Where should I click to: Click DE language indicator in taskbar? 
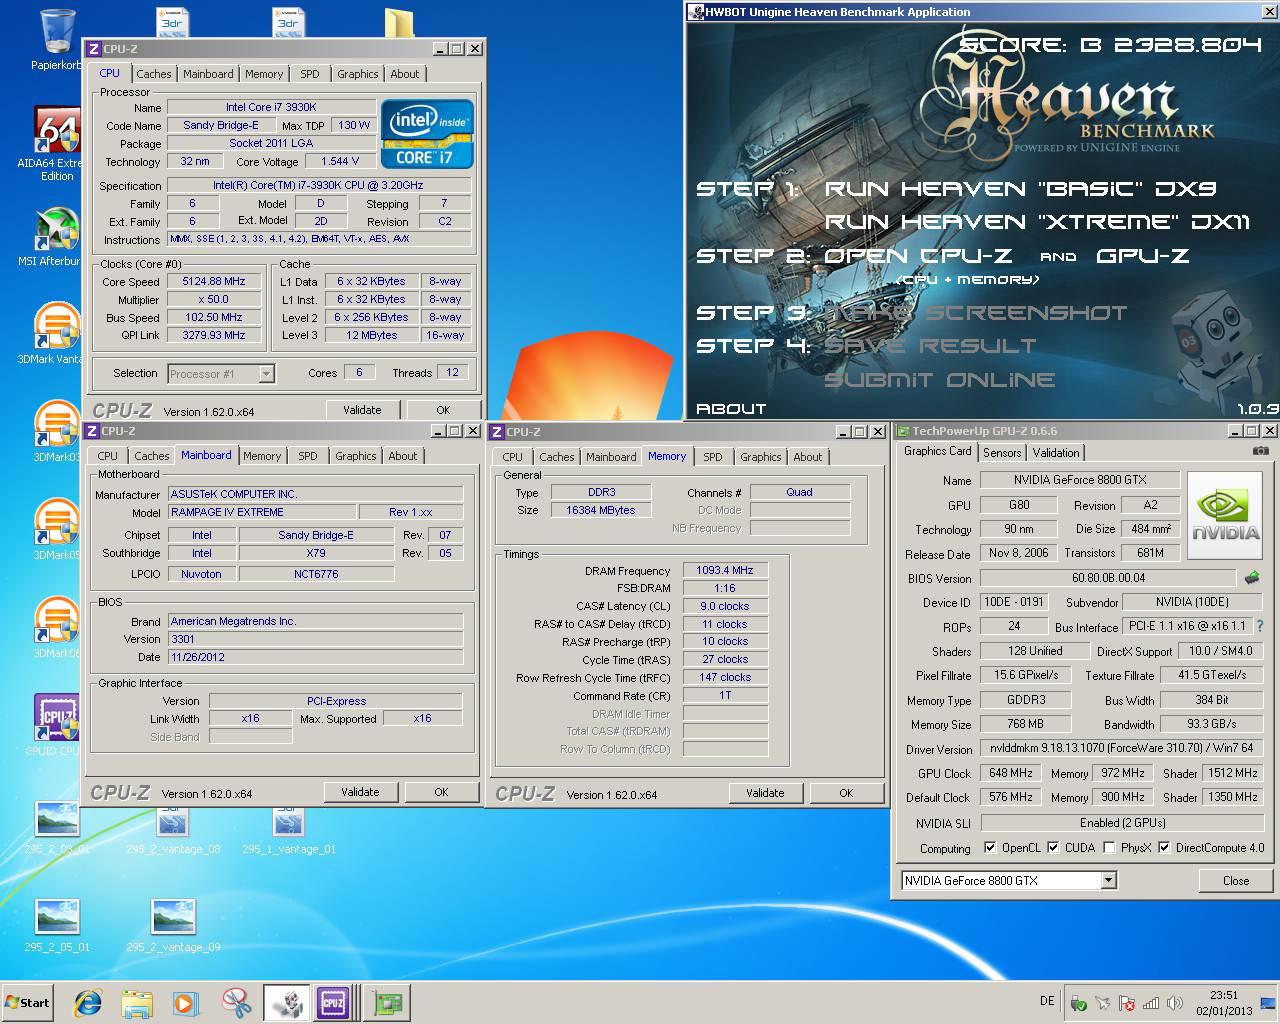1047,1000
